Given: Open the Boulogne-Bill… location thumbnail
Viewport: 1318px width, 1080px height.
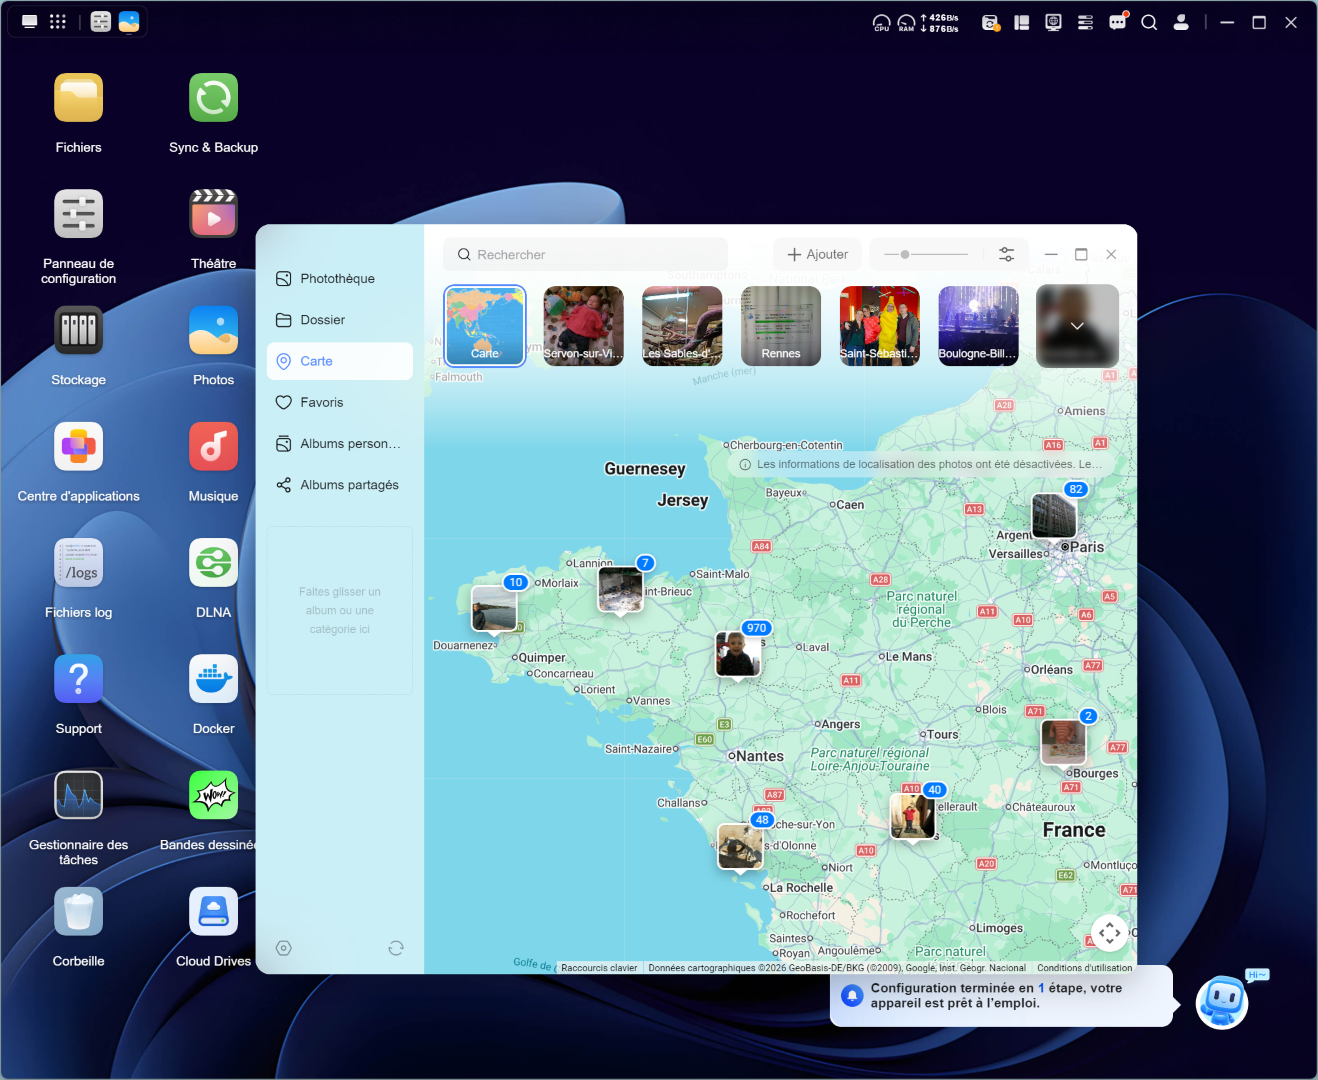Looking at the screenshot, I should pyautogui.click(x=978, y=326).
